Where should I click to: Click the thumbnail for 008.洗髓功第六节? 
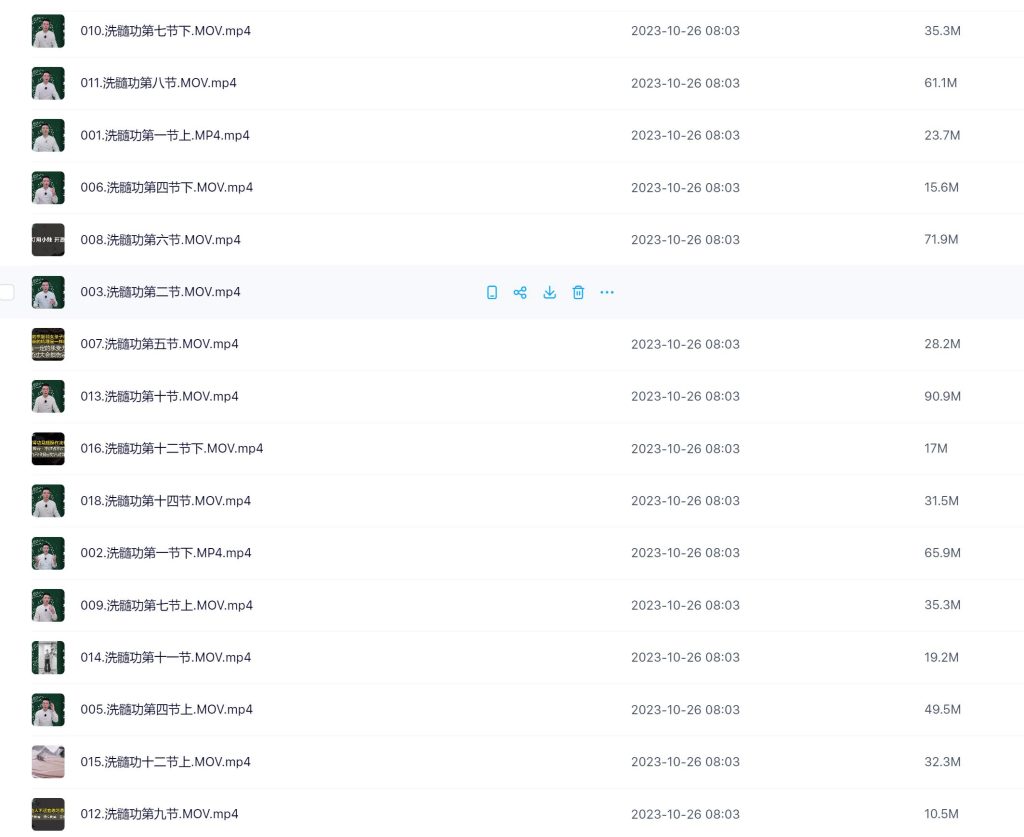(48, 240)
